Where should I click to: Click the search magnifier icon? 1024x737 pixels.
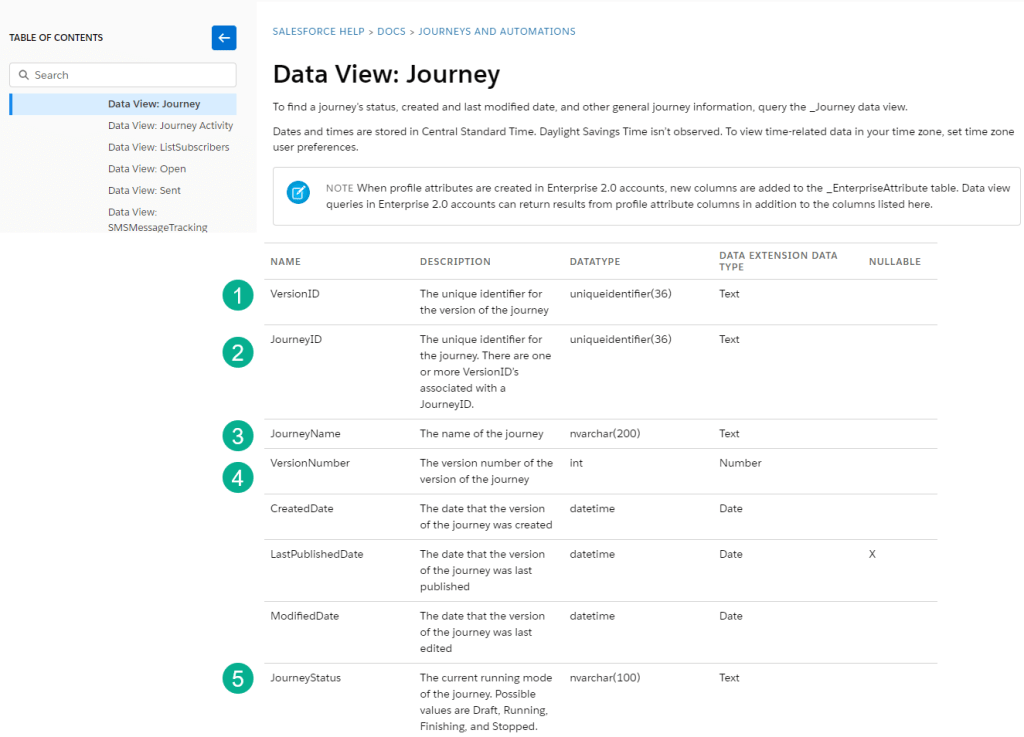[24, 75]
